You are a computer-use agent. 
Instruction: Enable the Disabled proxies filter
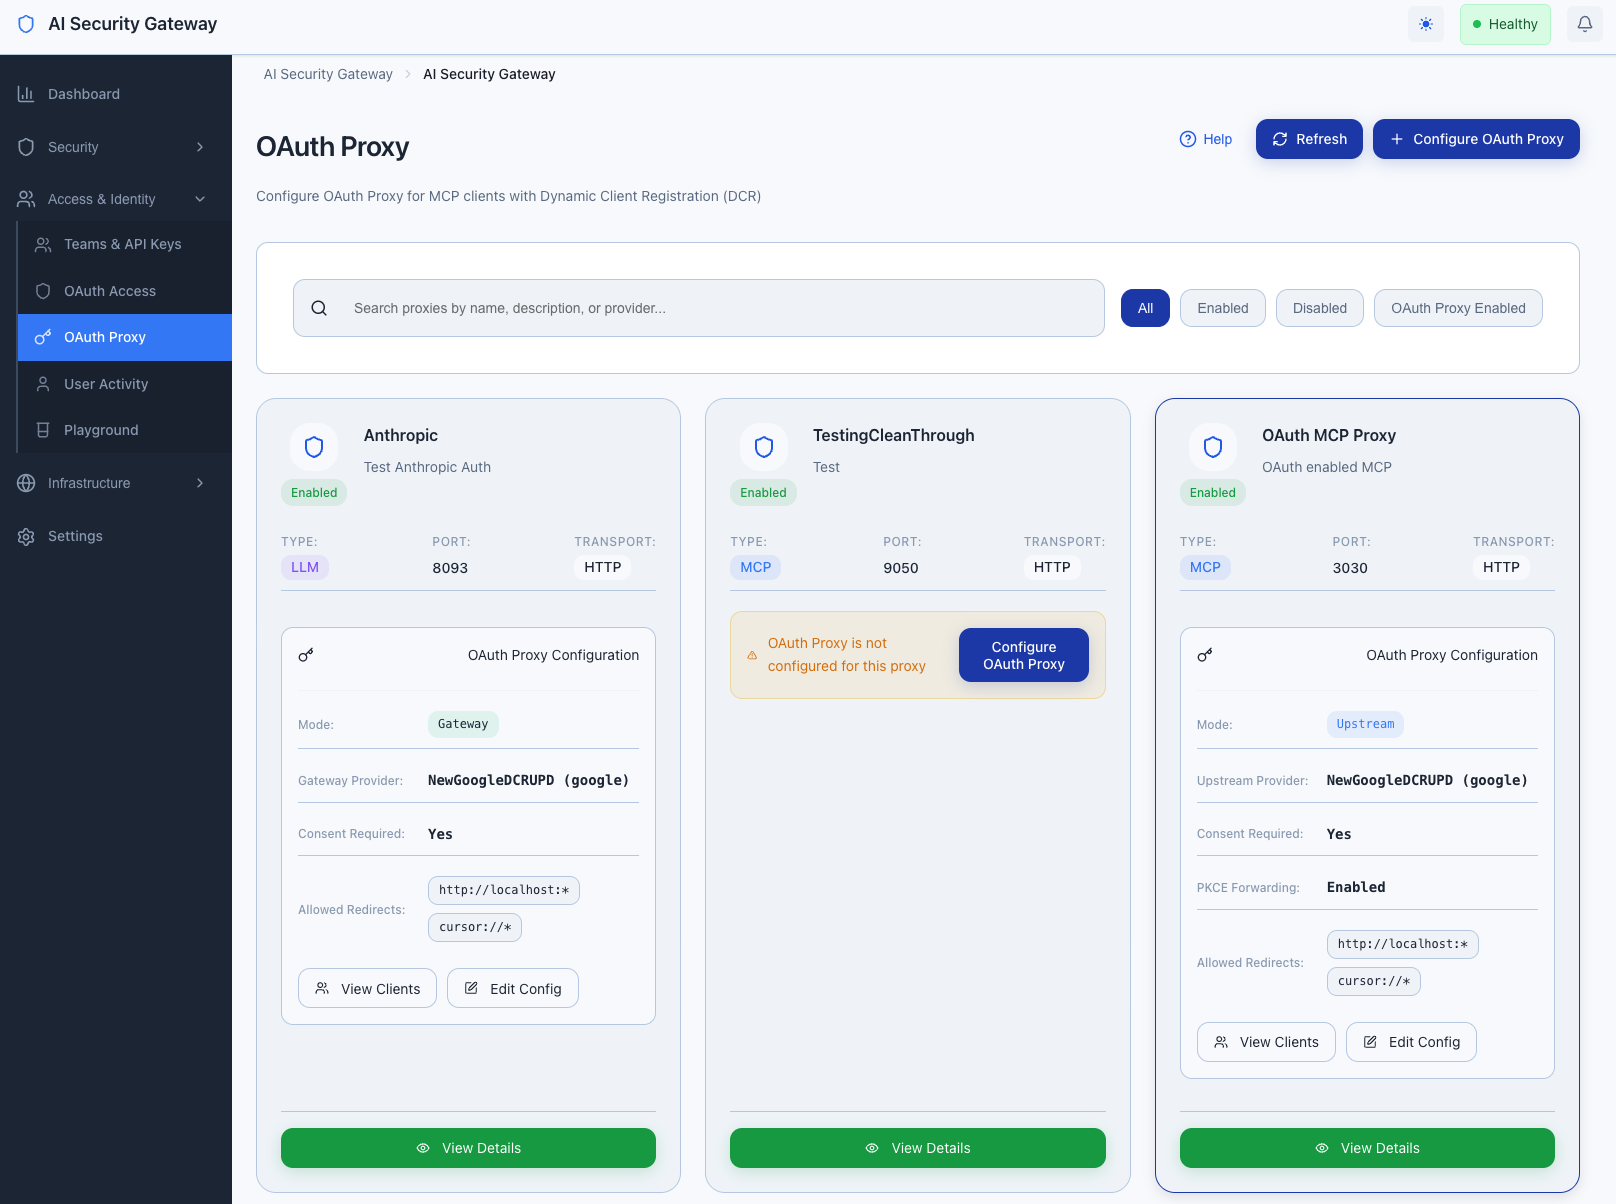tap(1319, 307)
